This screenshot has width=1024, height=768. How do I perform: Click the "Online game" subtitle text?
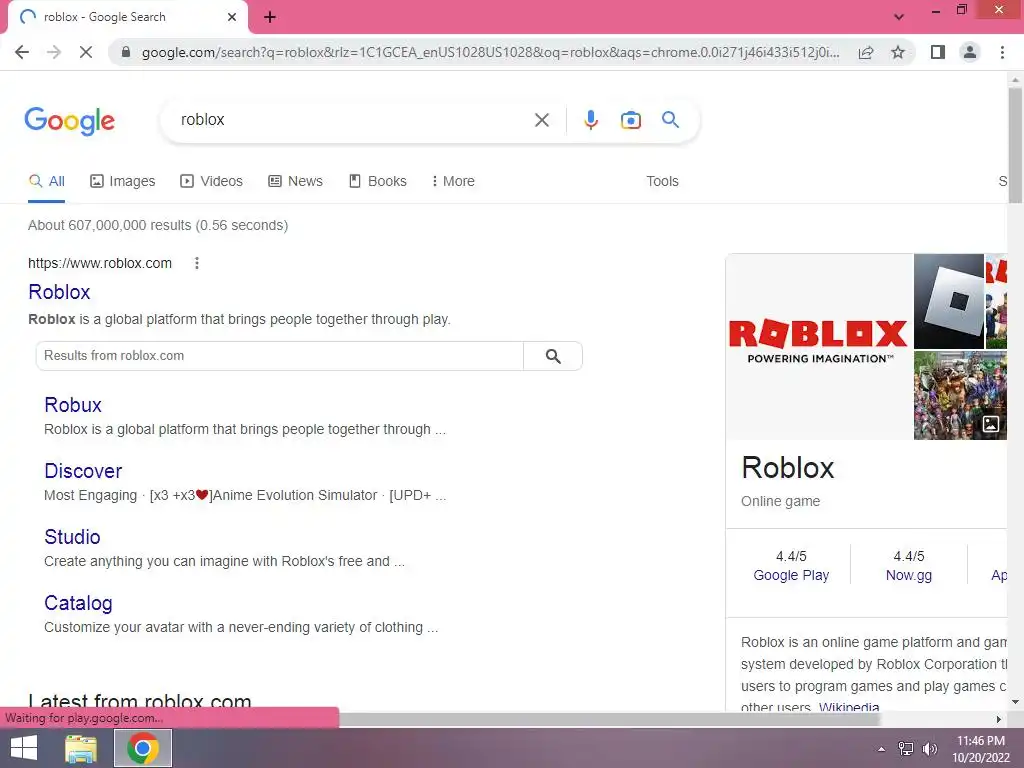click(x=780, y=501)
